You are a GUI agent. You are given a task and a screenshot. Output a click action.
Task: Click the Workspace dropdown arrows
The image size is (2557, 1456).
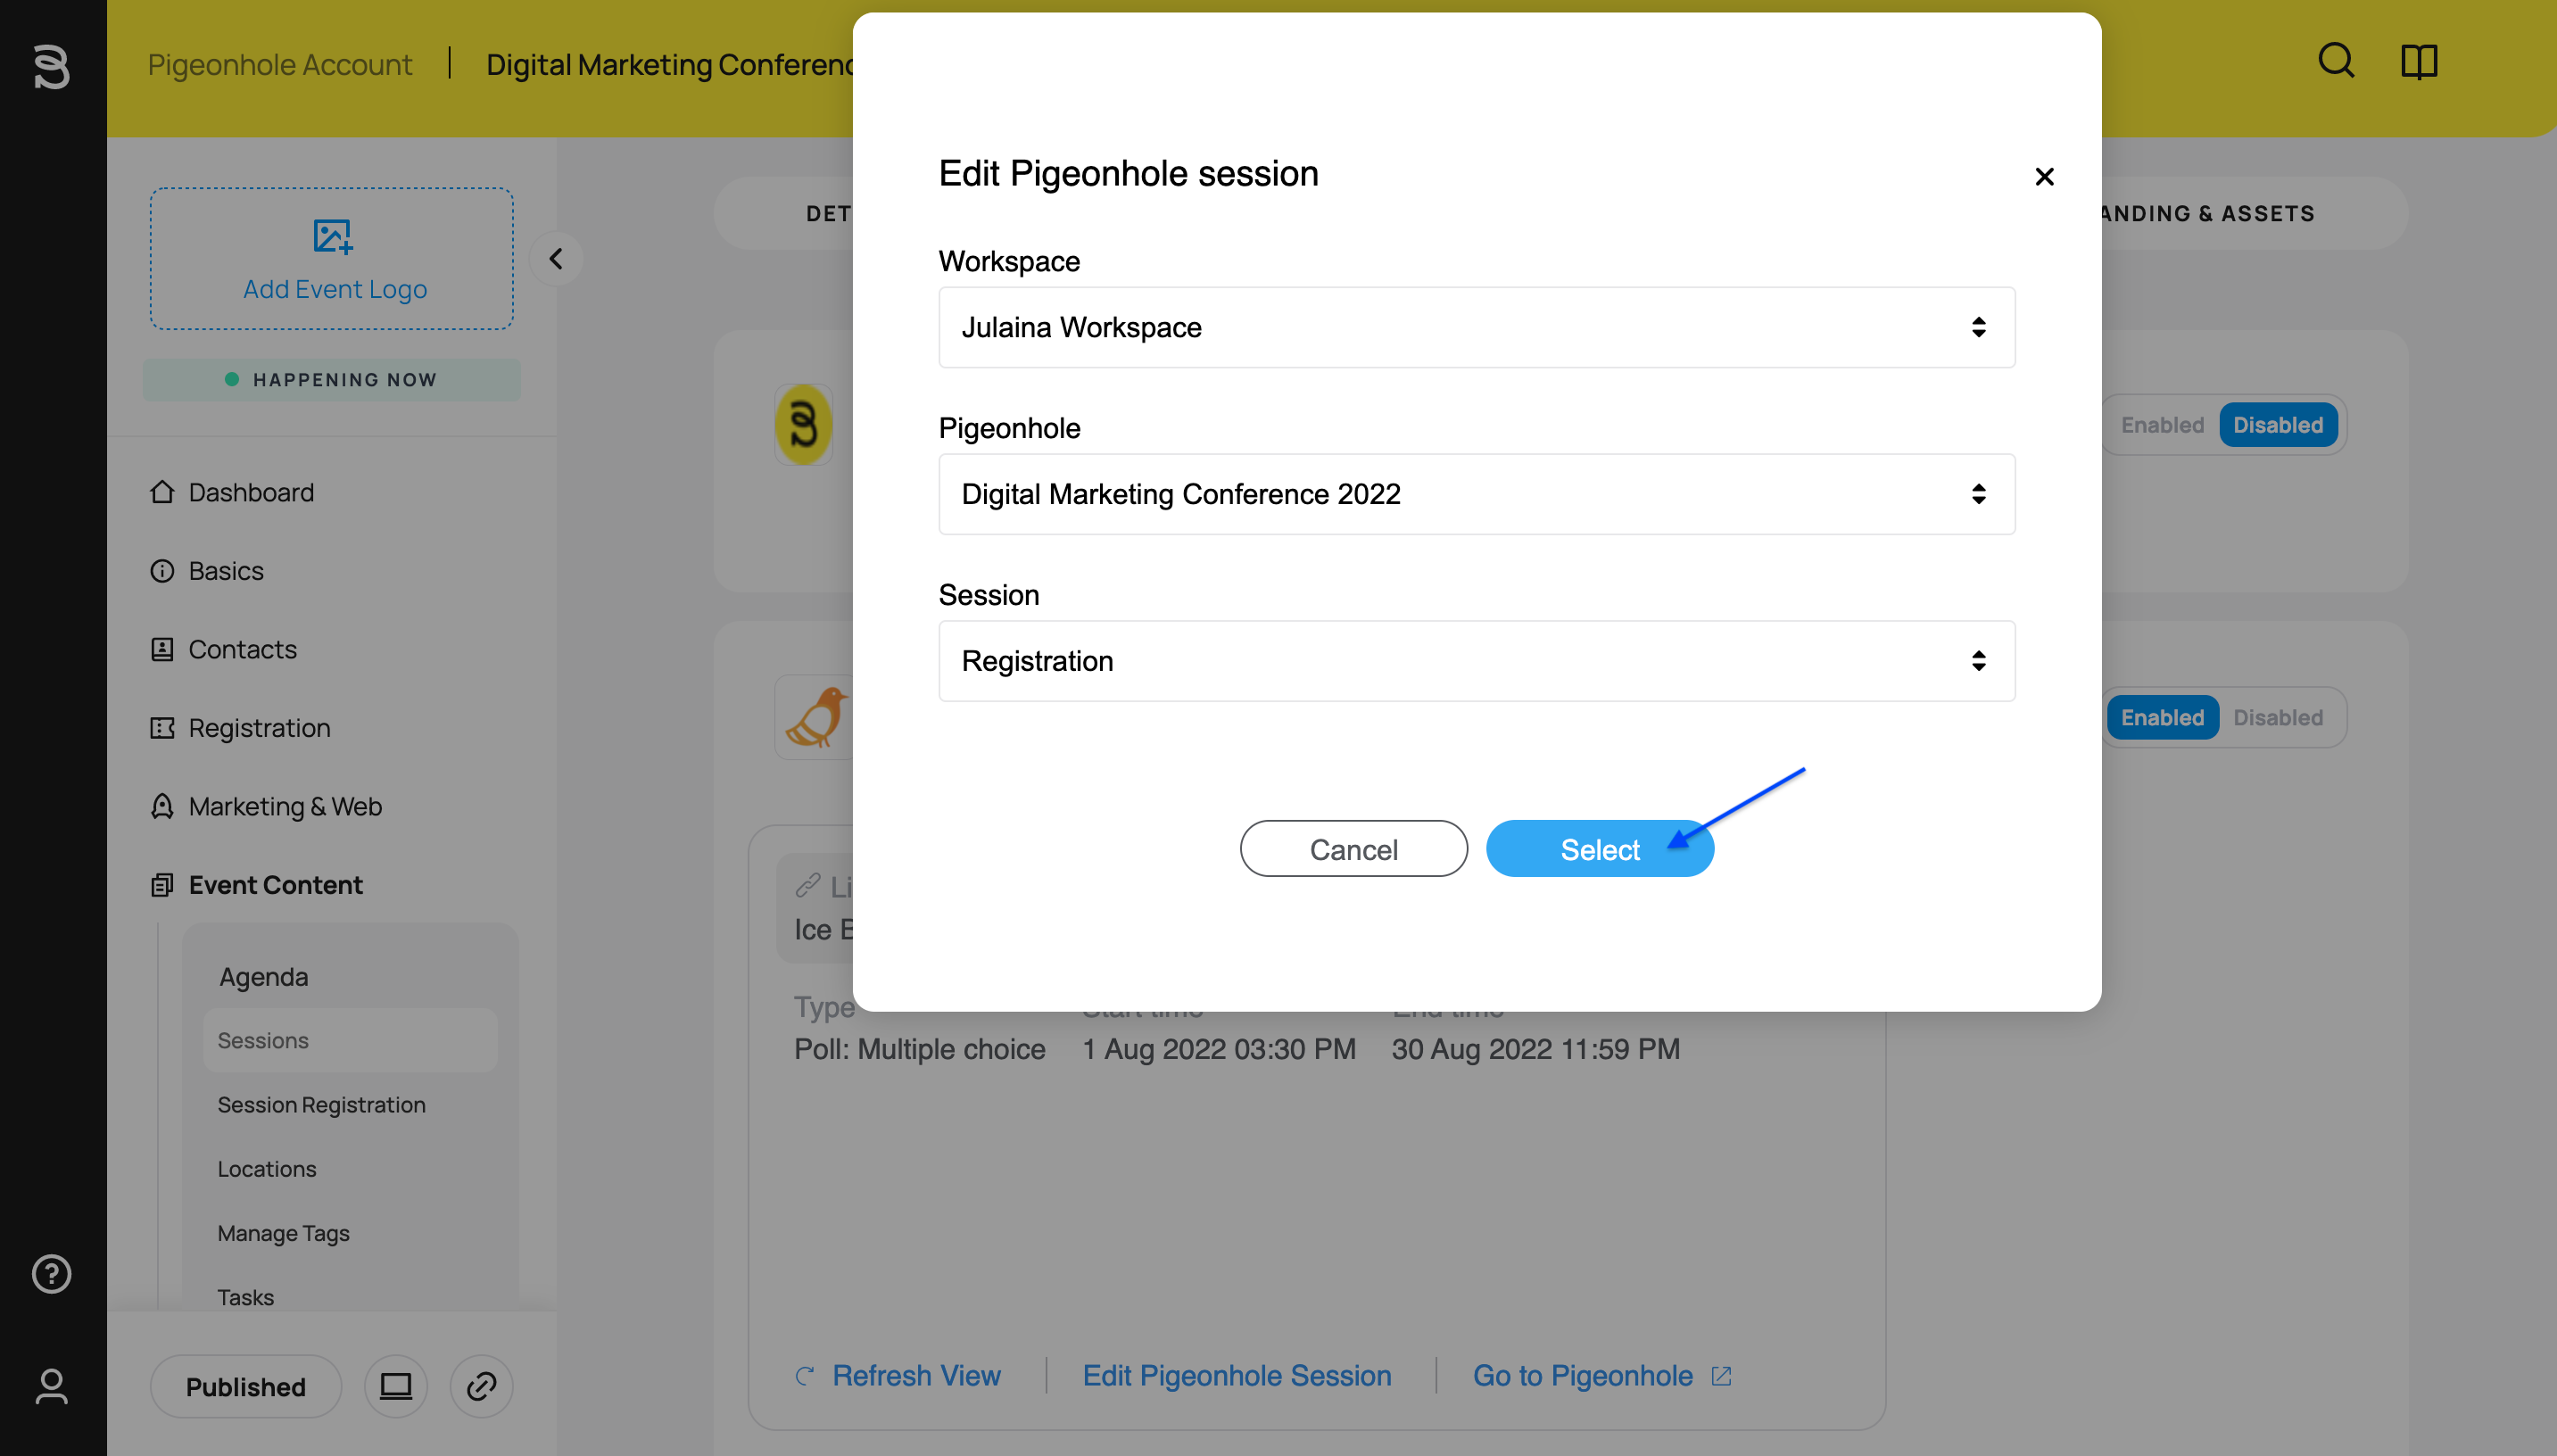(1978, 327)
